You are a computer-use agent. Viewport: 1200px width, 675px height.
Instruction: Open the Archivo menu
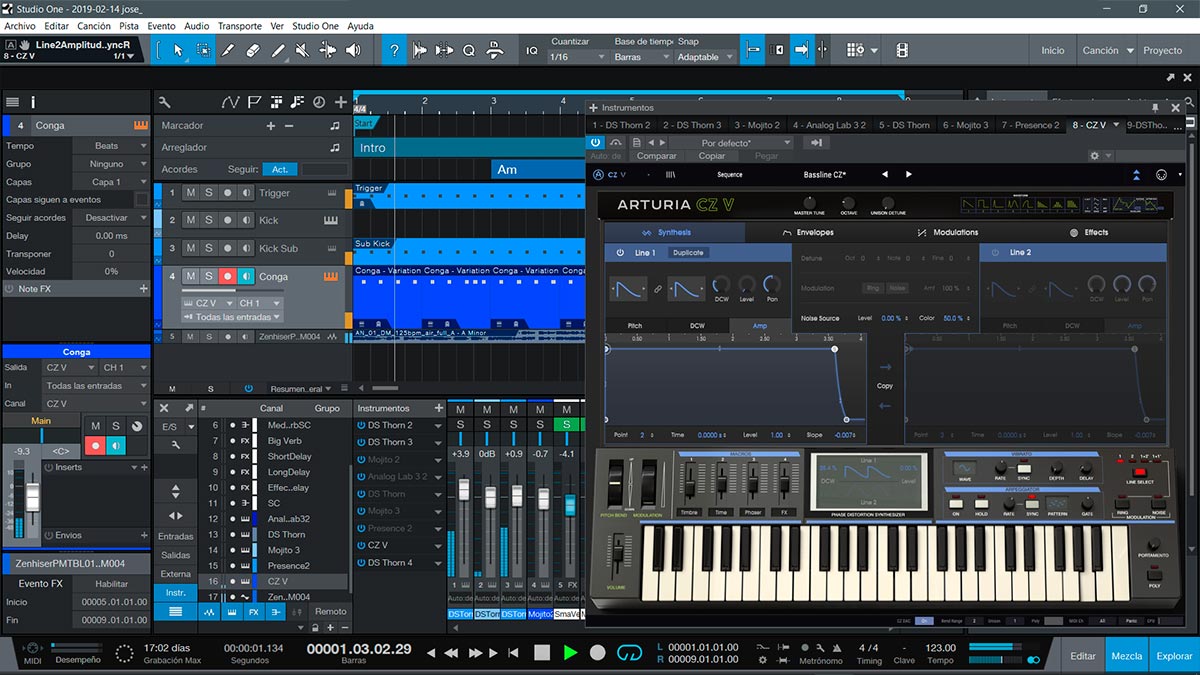coord(20,26)
